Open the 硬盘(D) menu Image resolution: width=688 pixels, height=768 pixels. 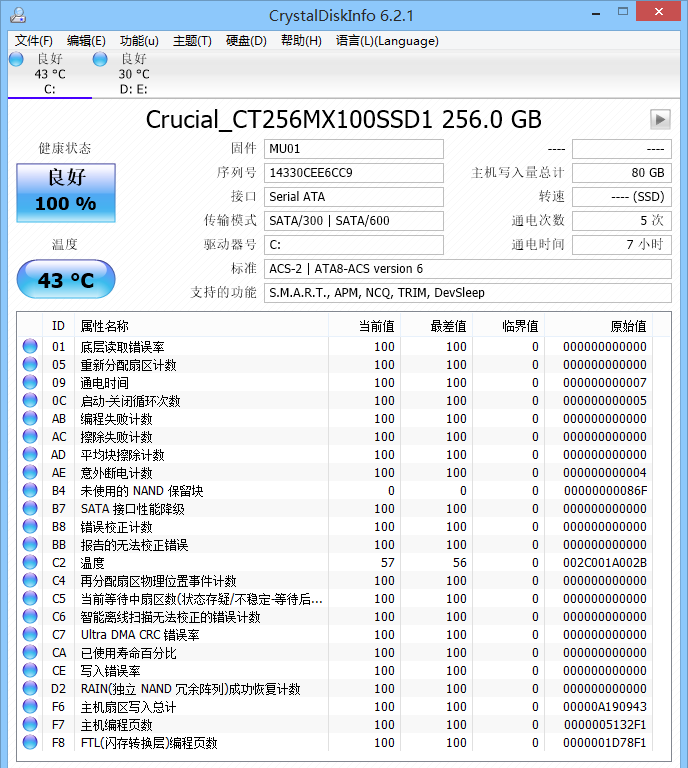[246, 41]
